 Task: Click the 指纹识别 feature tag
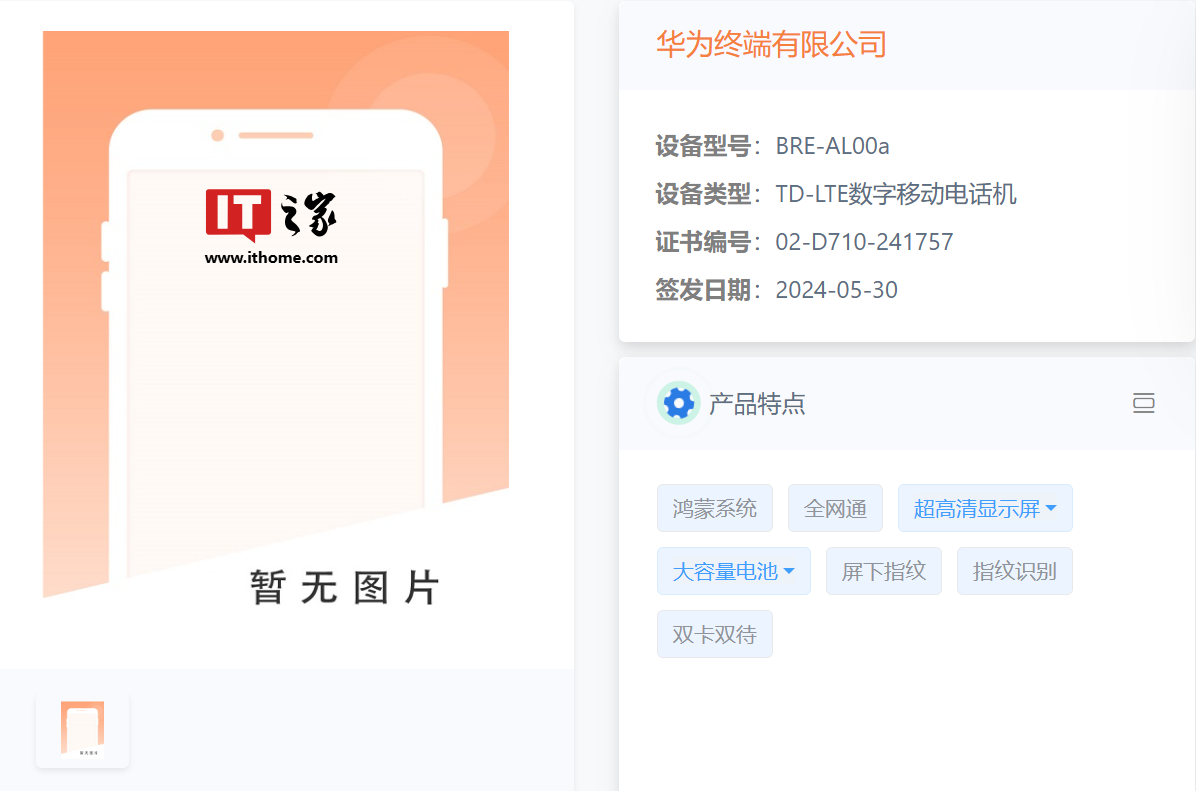tap(1014, 571)
